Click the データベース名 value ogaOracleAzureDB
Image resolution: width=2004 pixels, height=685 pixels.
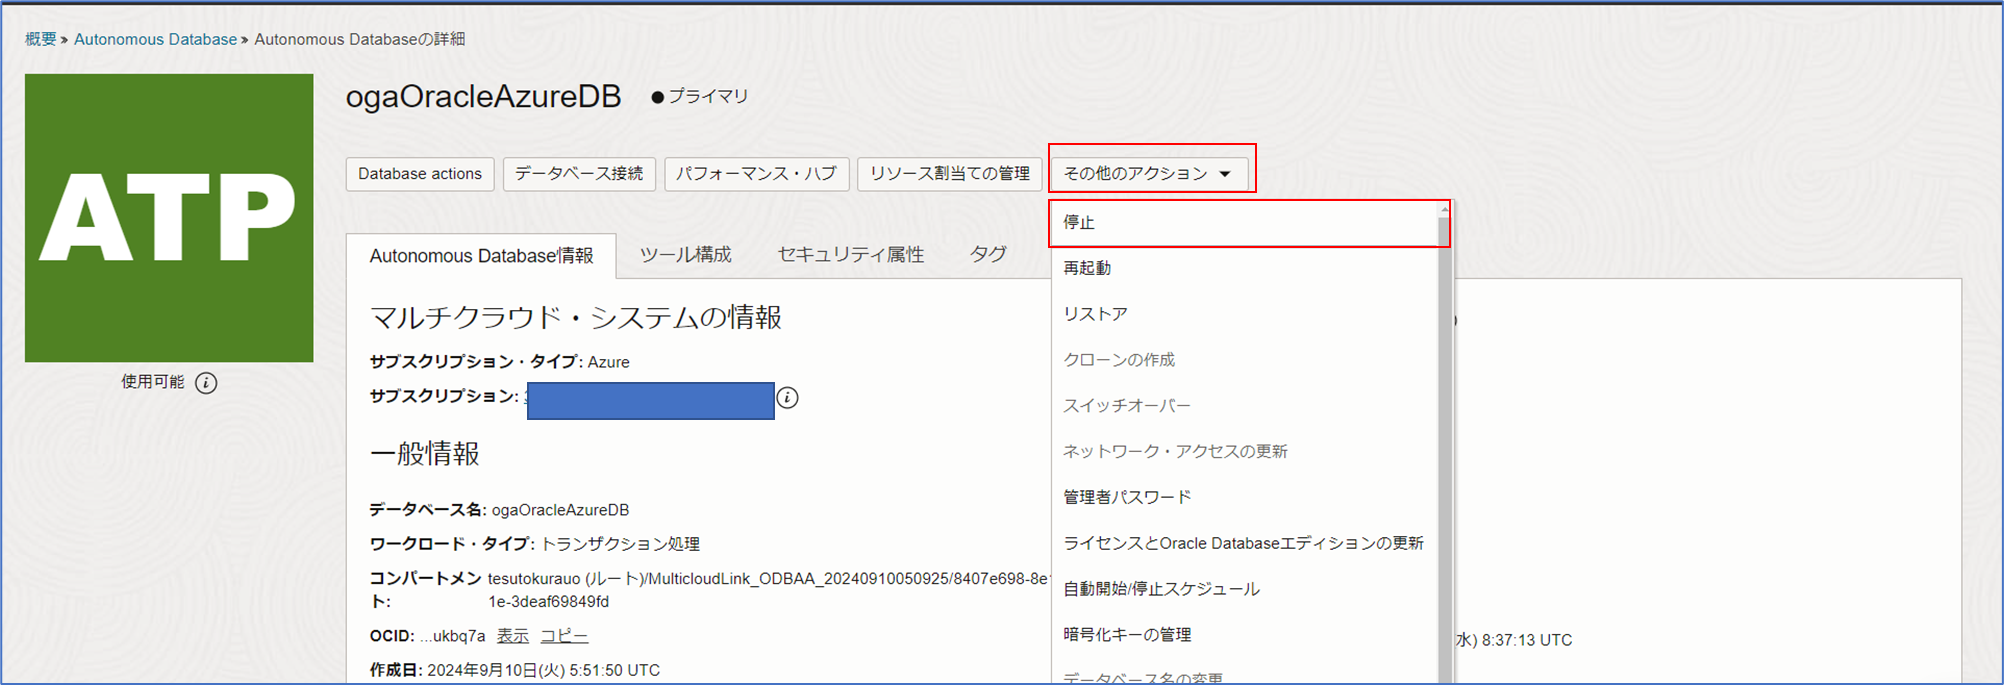point(560,510)
